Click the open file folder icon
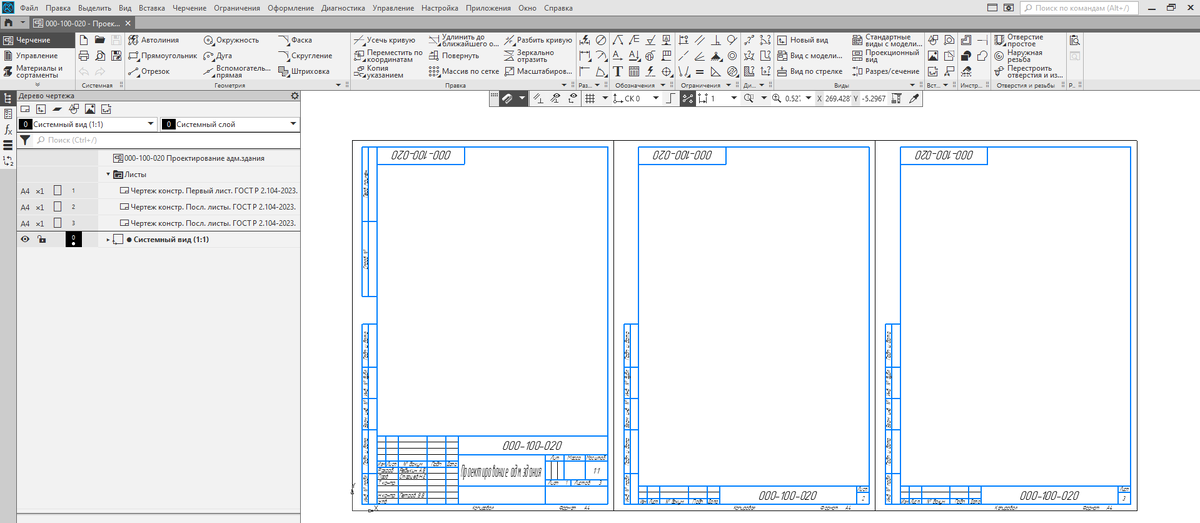The width and height of the screenshot is (1200, 523). 100,40
